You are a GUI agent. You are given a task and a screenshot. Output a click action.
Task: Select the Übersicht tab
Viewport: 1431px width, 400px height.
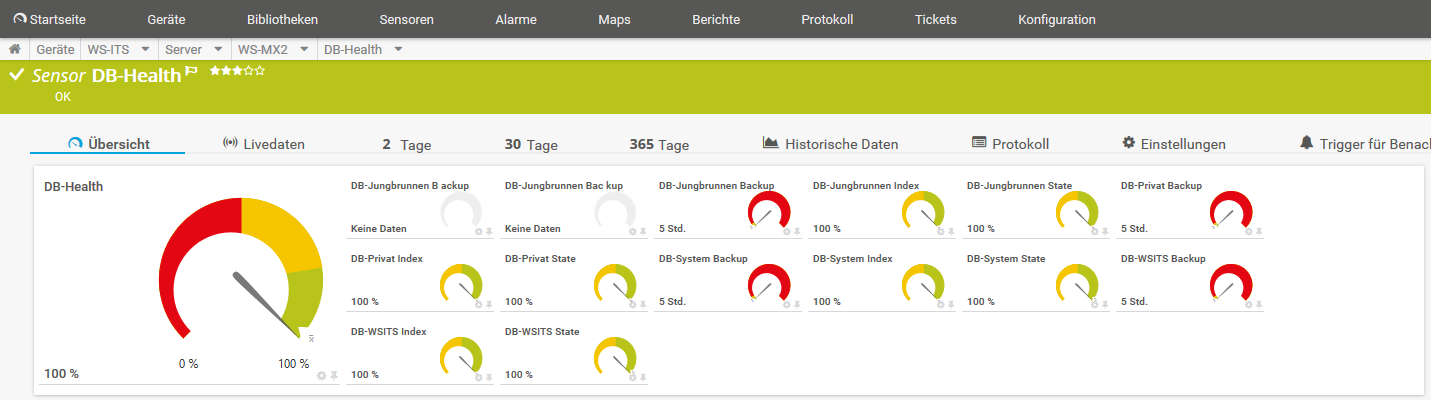[108, 144]
